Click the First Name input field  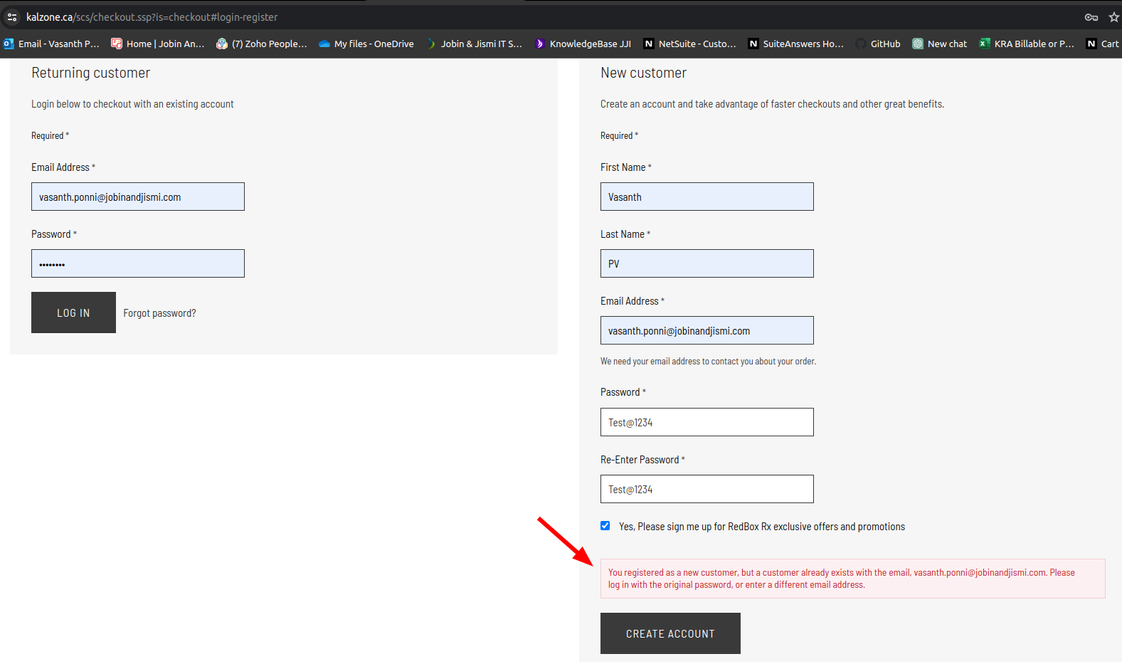[x=707, y=197]
